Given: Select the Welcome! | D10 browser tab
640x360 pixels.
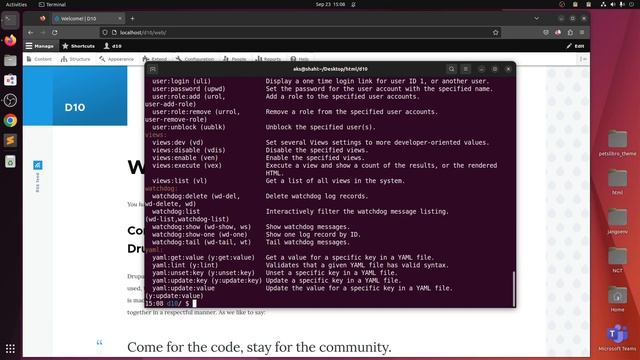Looking at the screenshot, I should 88,18.
